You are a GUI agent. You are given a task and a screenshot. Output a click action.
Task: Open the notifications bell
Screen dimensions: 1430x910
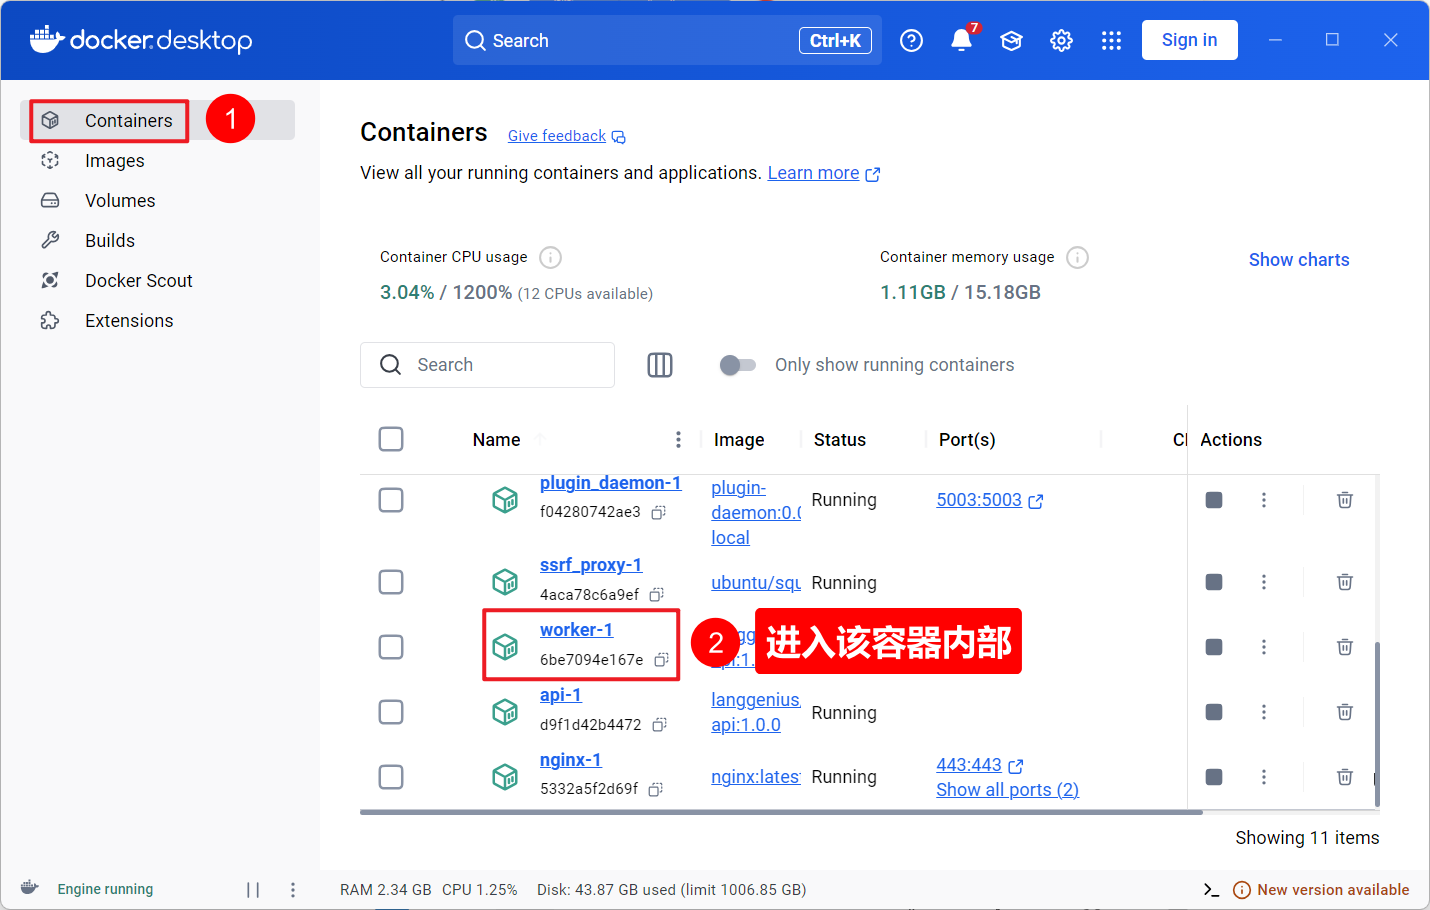pyautogui.click(x=961, y=40)
